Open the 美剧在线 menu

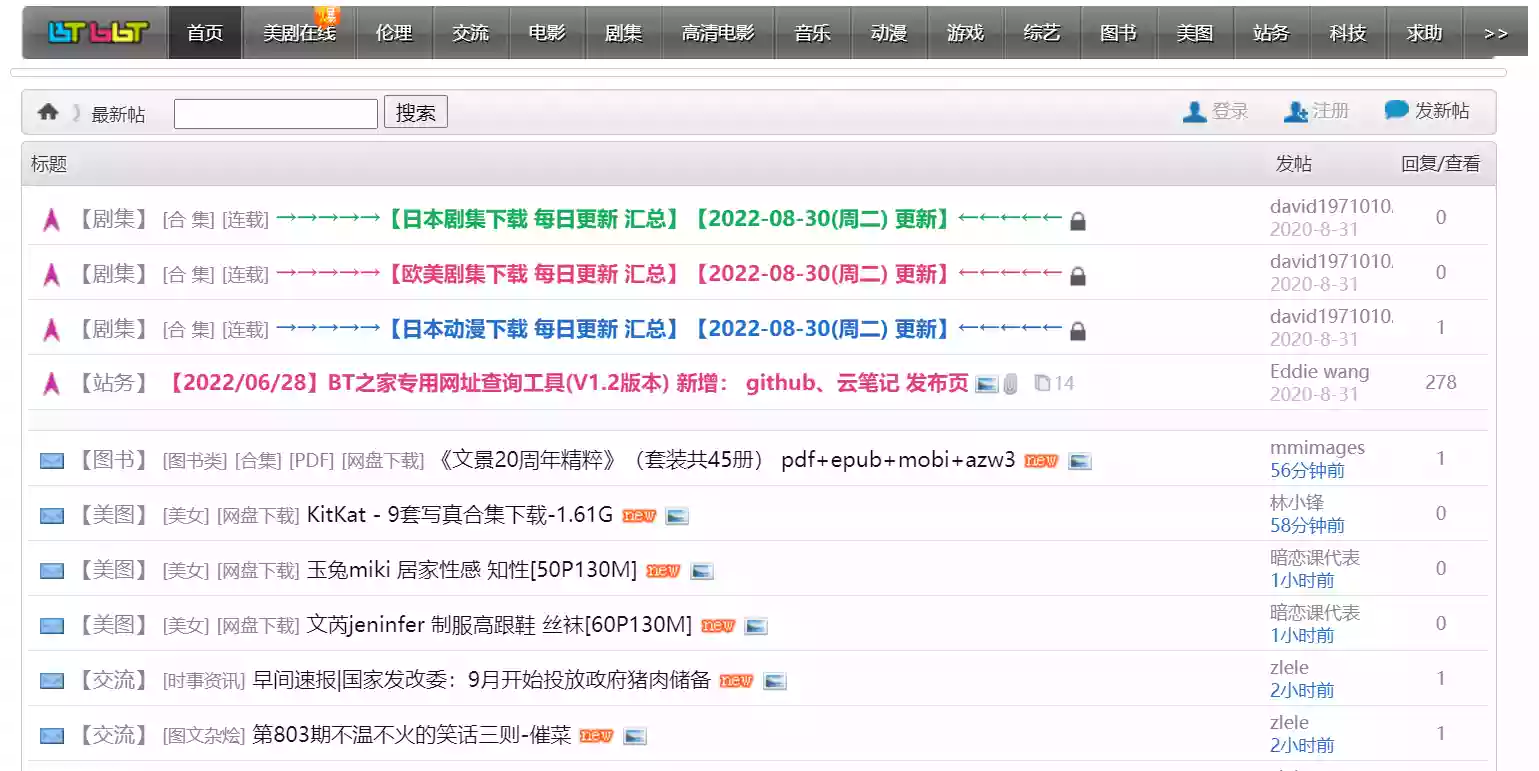[x=298, y=32]
